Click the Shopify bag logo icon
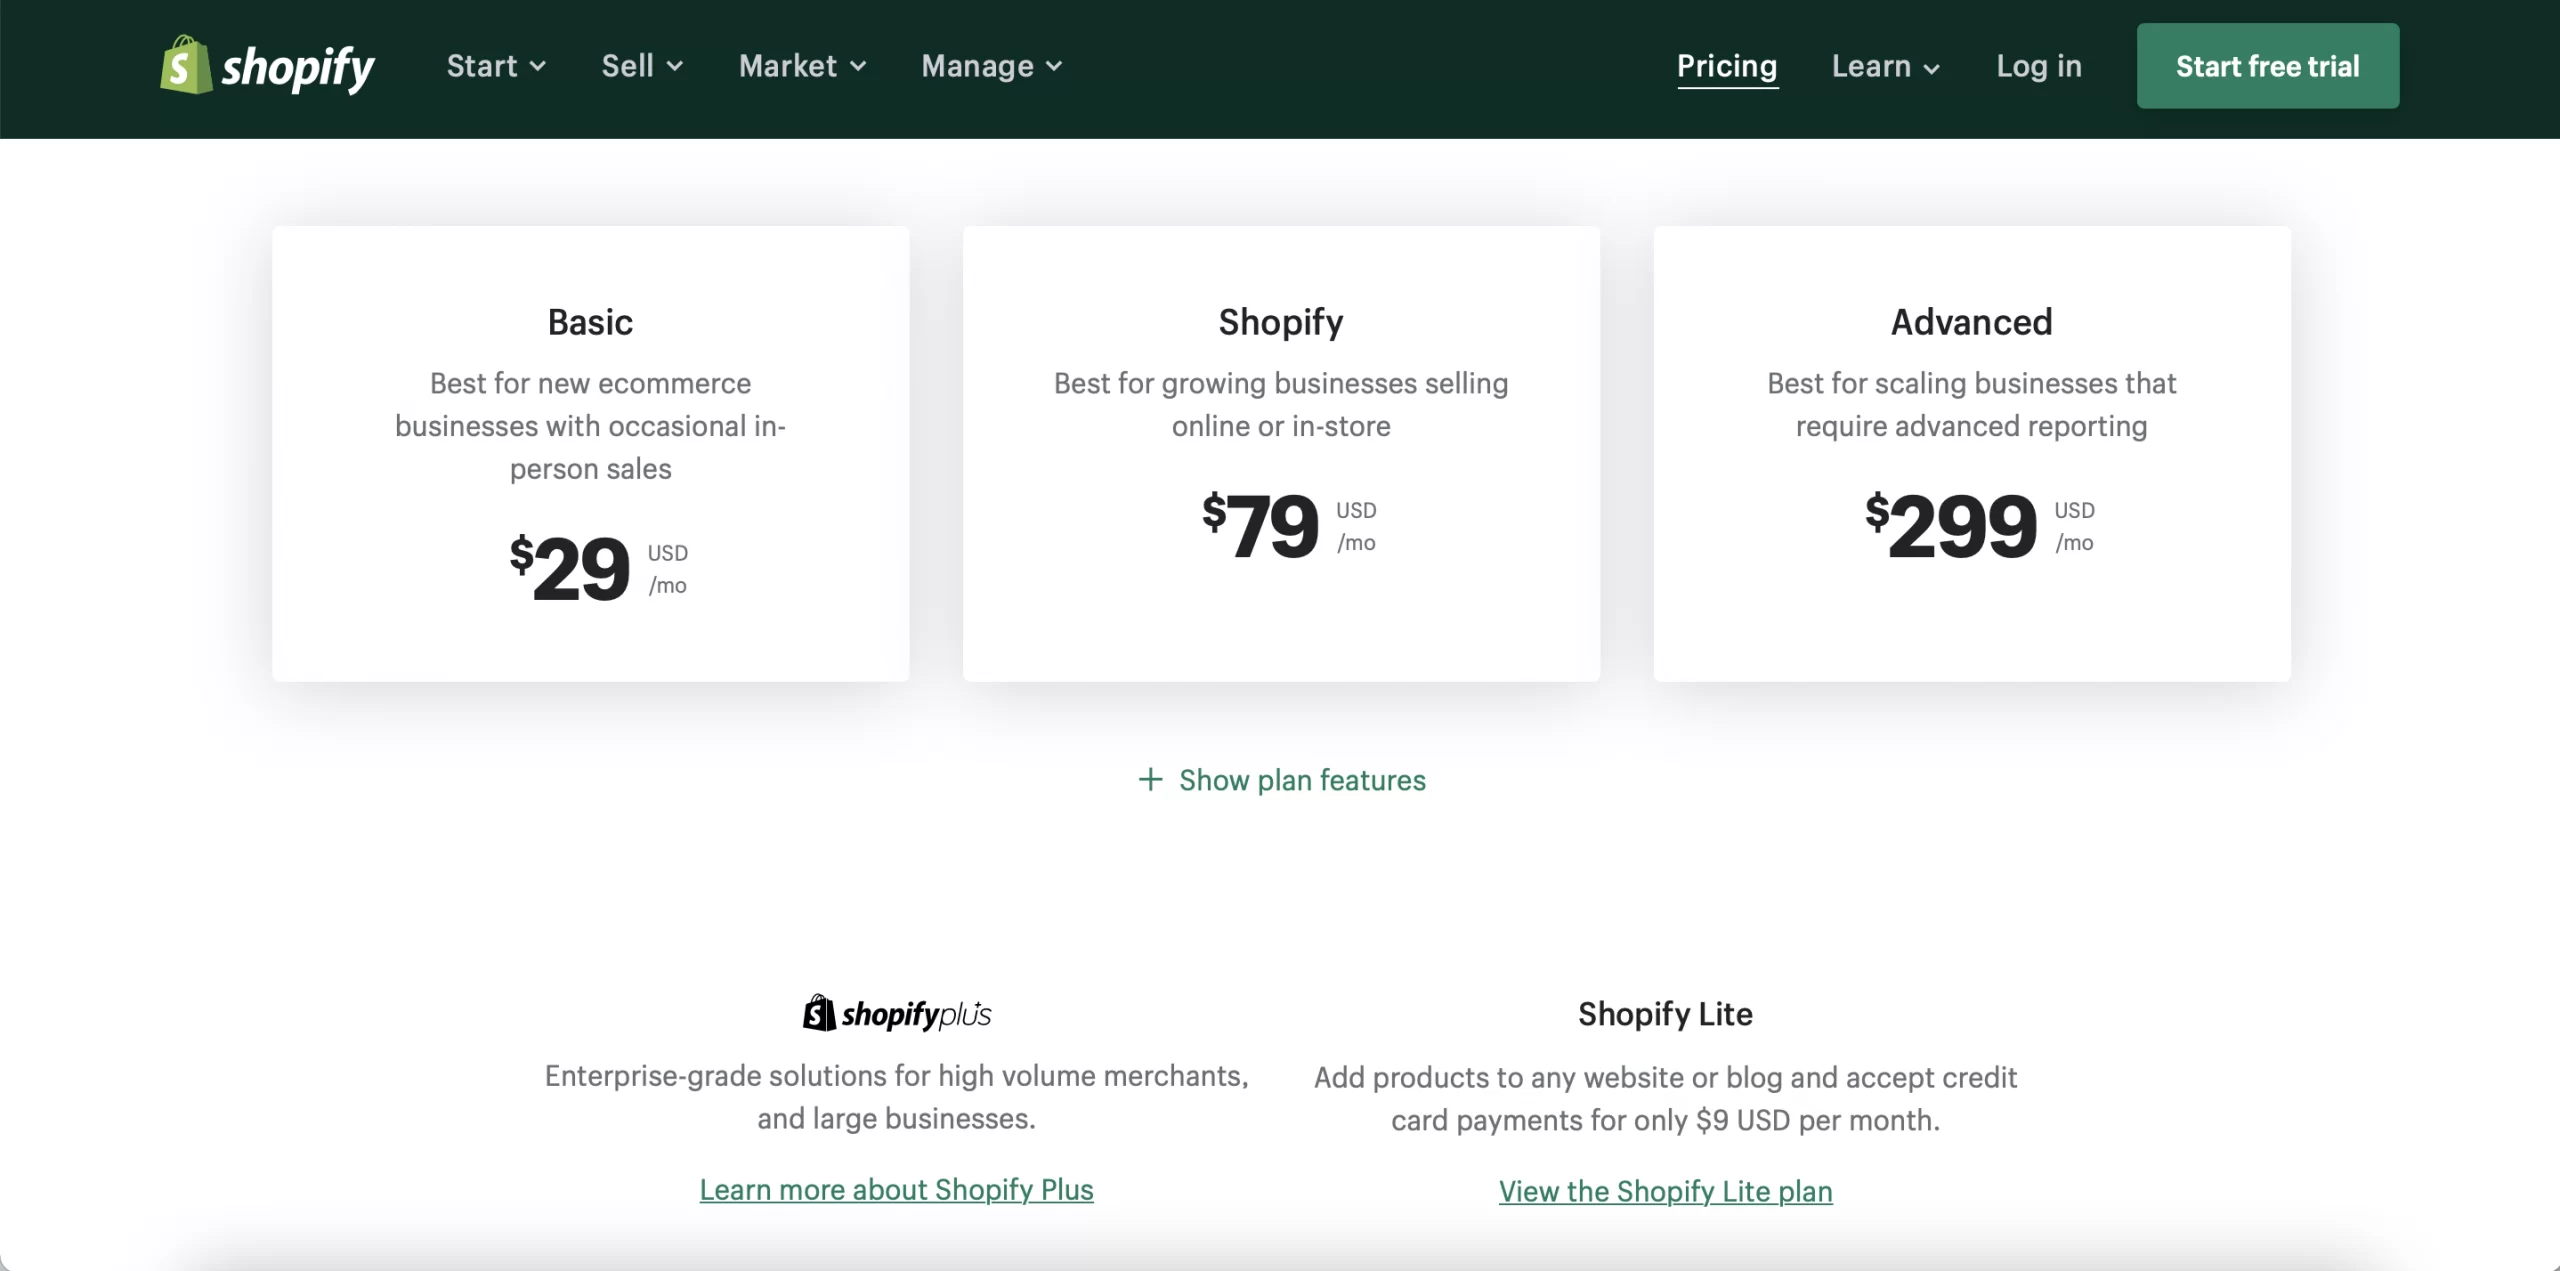2560x1271 pixels. [x=186, y=66]
